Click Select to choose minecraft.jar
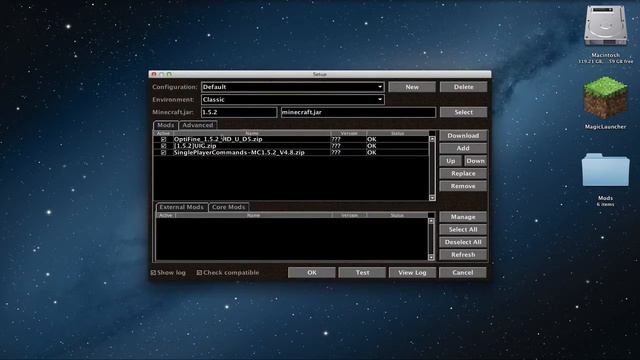 [x=463, y=112]
